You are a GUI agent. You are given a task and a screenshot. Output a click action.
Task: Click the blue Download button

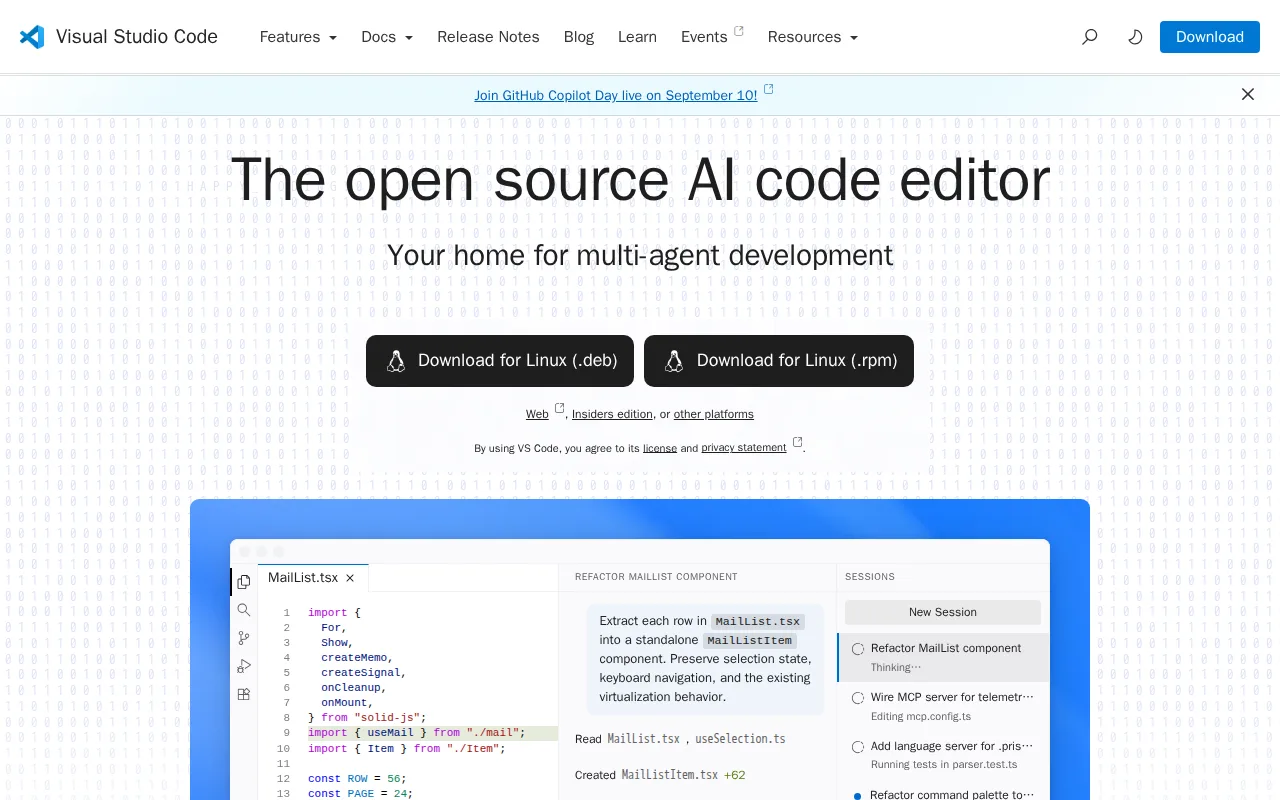click(x=1210, y=37)
